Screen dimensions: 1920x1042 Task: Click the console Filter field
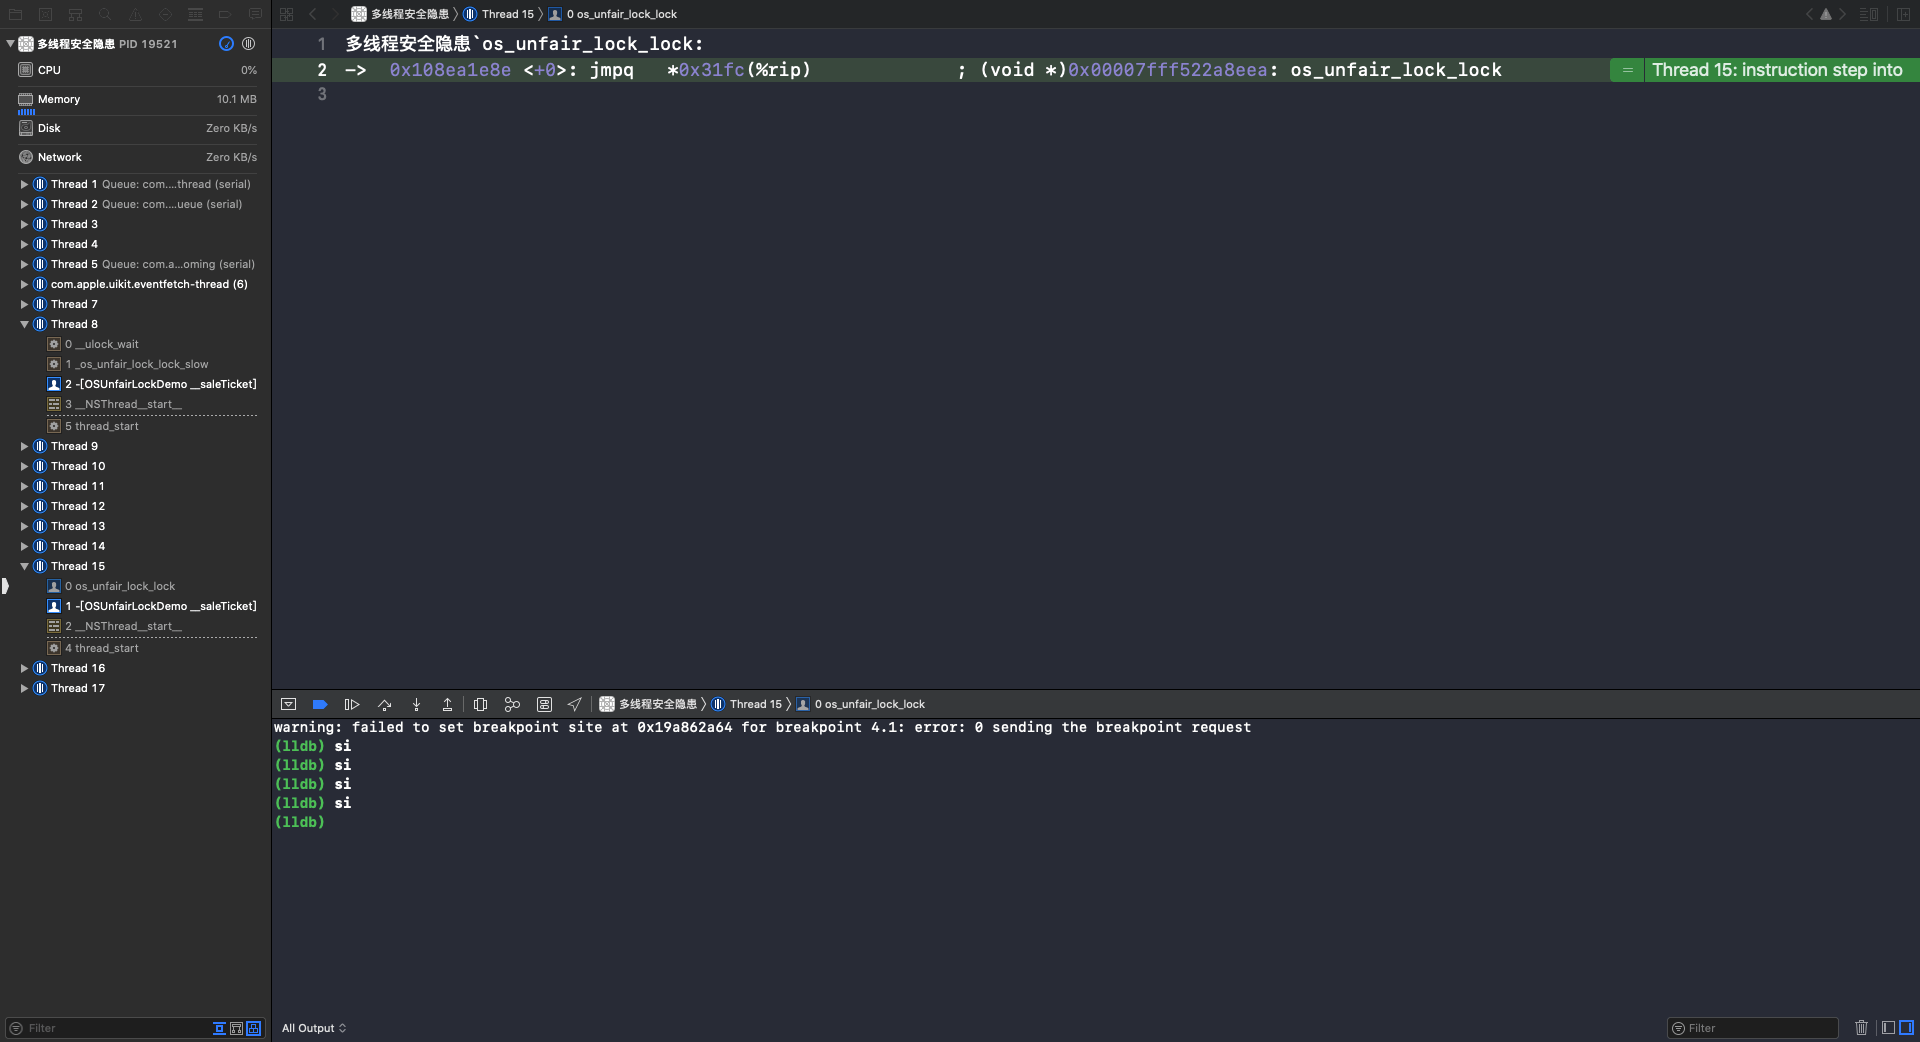pos(1753,1028)
